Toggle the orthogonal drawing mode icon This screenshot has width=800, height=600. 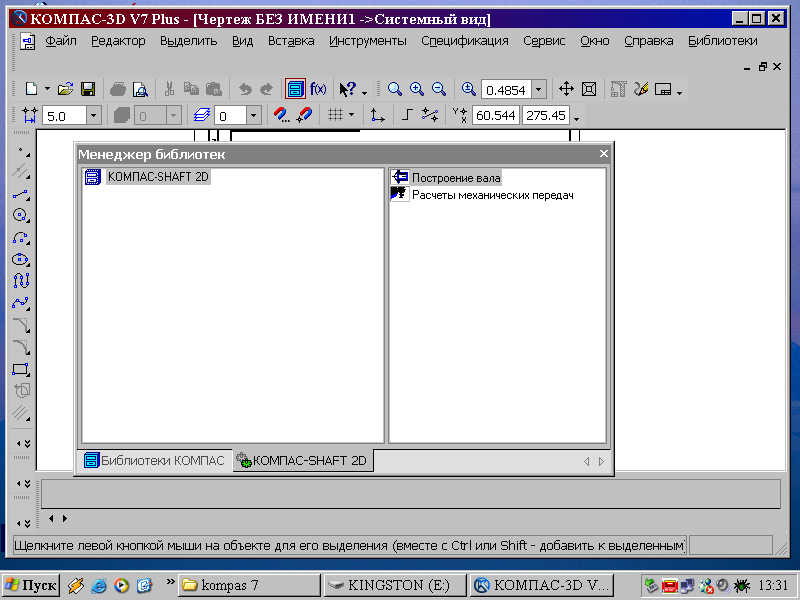pos(407,115)
